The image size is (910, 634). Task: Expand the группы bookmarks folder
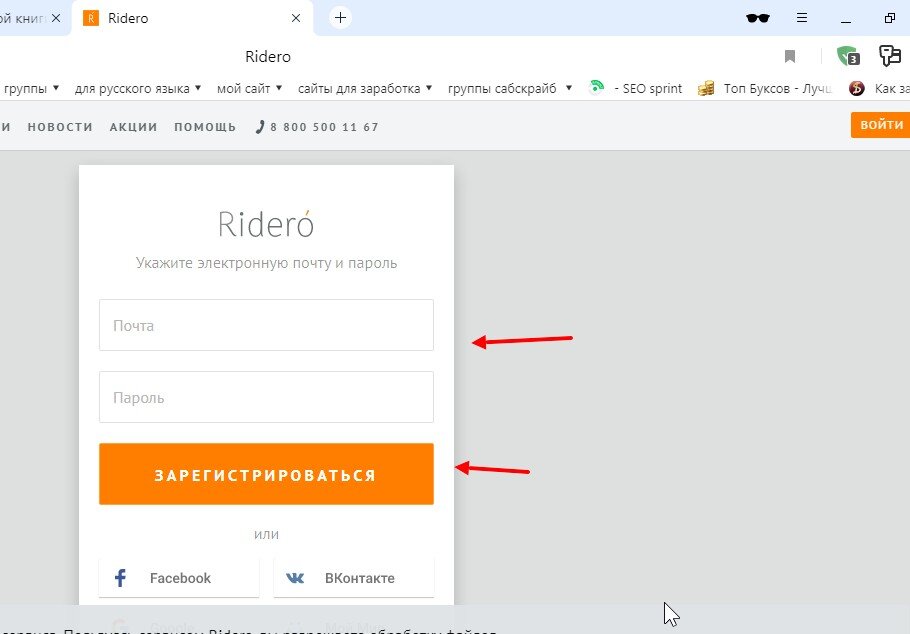(x=30, y=88)
